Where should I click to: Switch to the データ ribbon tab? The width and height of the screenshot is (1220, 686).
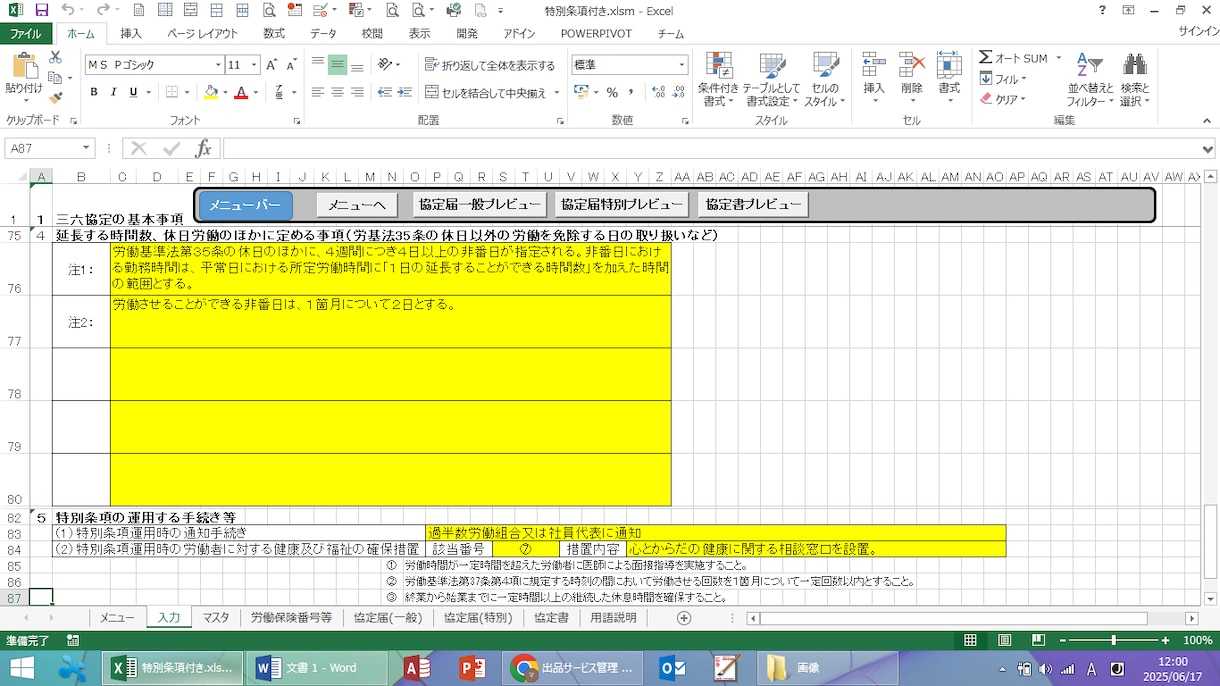[323, 33]
